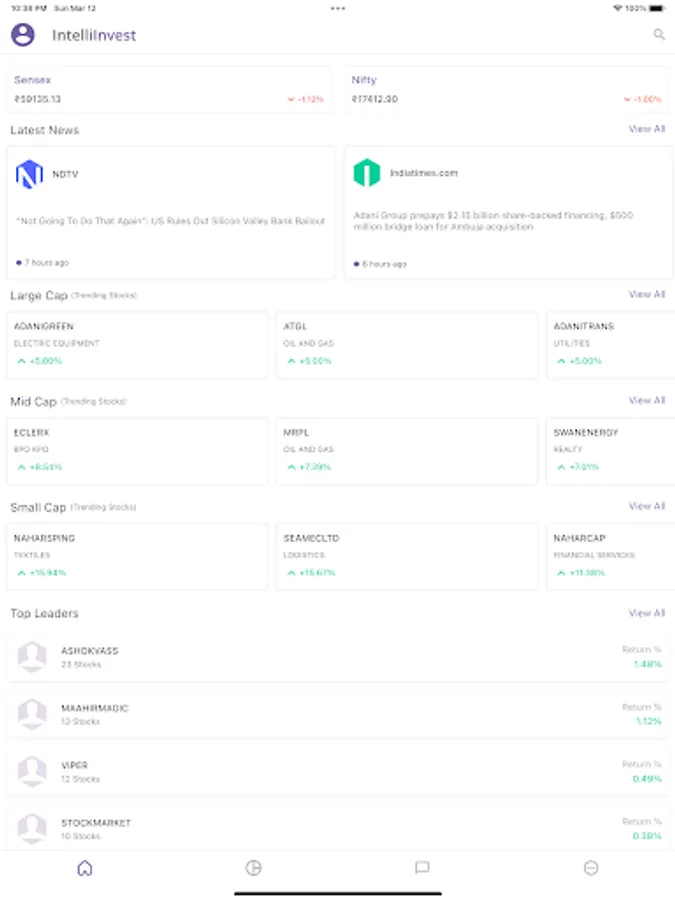
Task: View all Mid Cap stocks
Action: [646, 400]
